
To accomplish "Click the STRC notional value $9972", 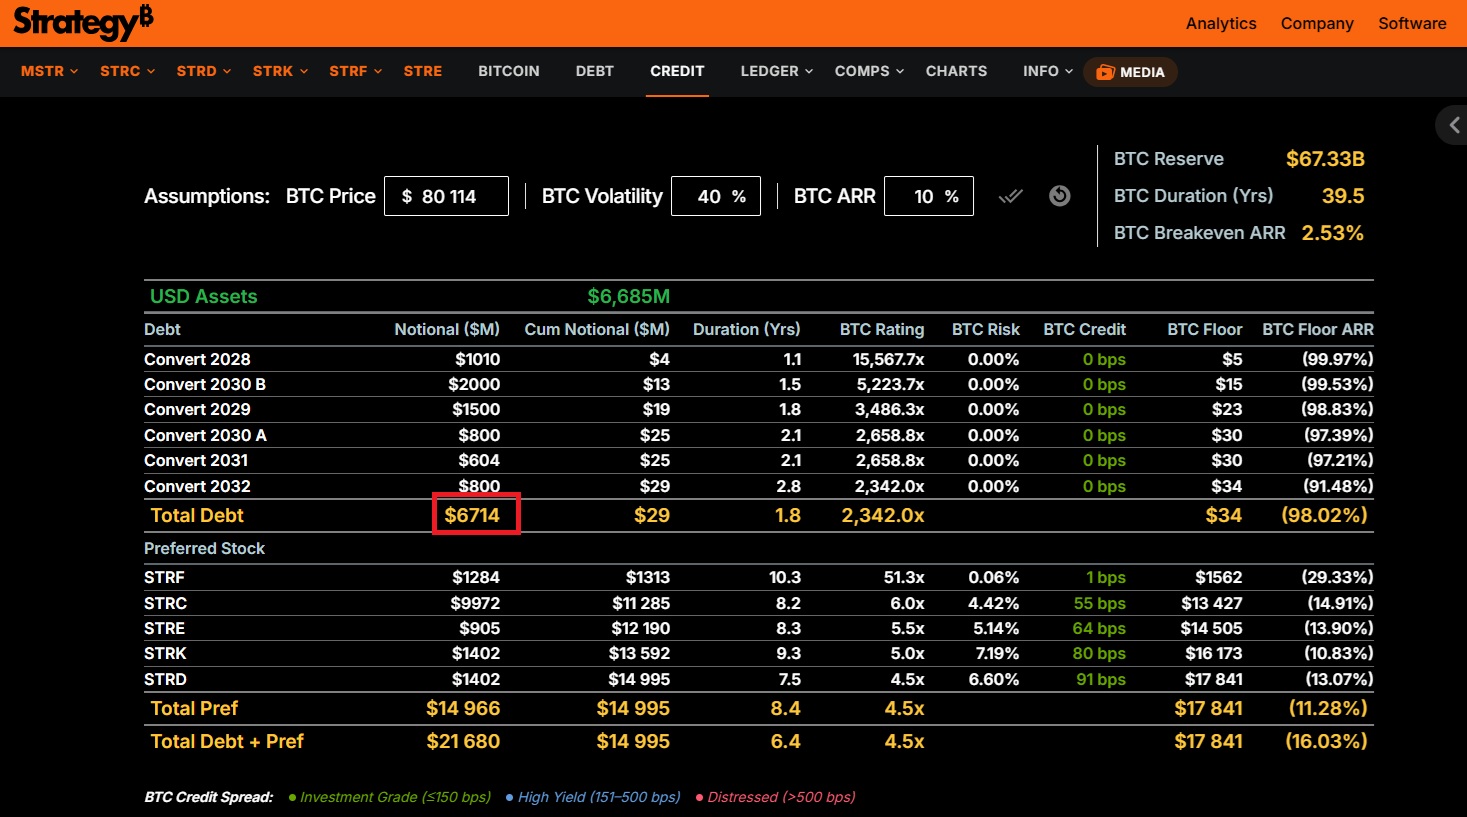I will 475,603.
